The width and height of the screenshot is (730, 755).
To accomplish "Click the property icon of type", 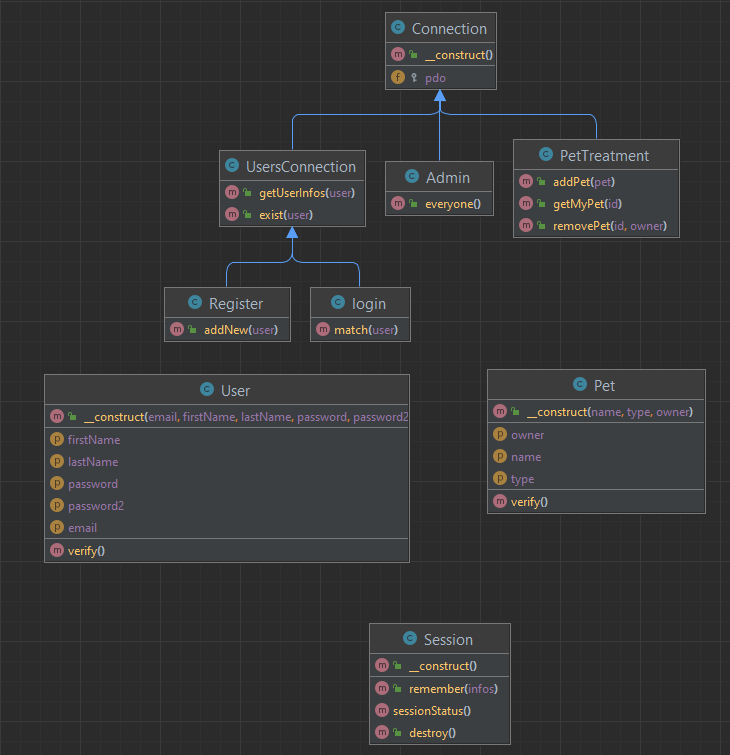I will coord(500,478).
